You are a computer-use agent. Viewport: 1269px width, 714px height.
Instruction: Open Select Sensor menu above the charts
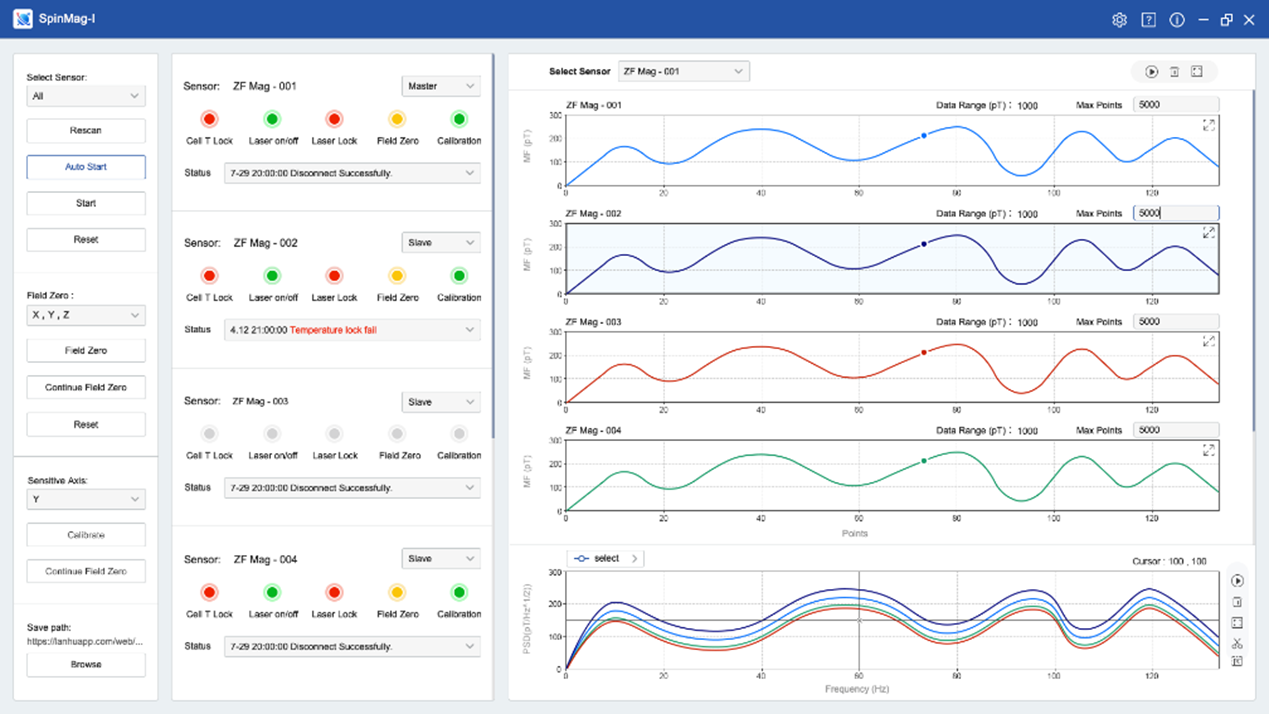(683, 71)
